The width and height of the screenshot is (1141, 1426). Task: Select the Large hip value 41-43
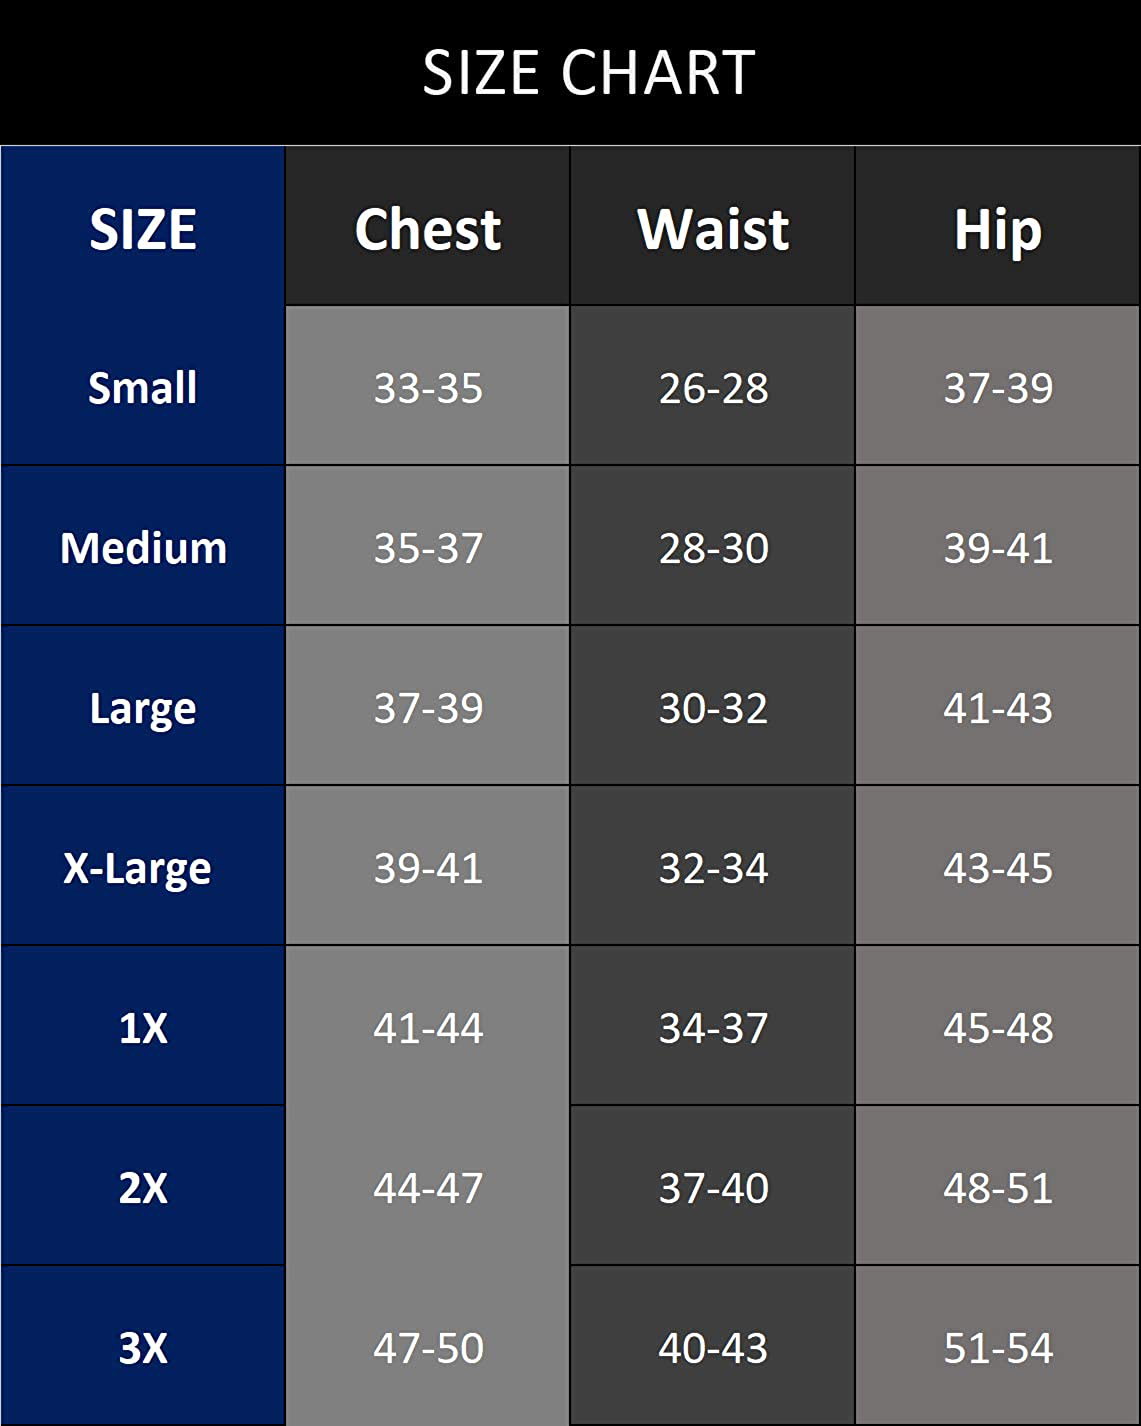pyautogui.click(x=998, y=708)
